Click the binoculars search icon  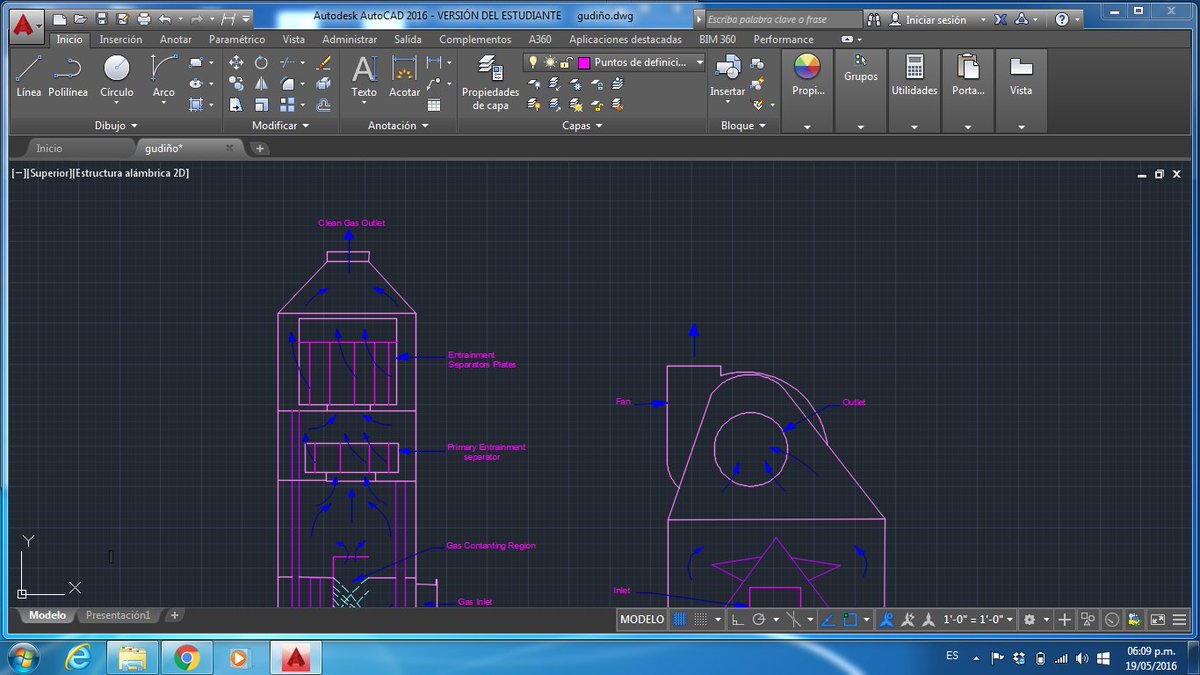[x=874, y=19]
